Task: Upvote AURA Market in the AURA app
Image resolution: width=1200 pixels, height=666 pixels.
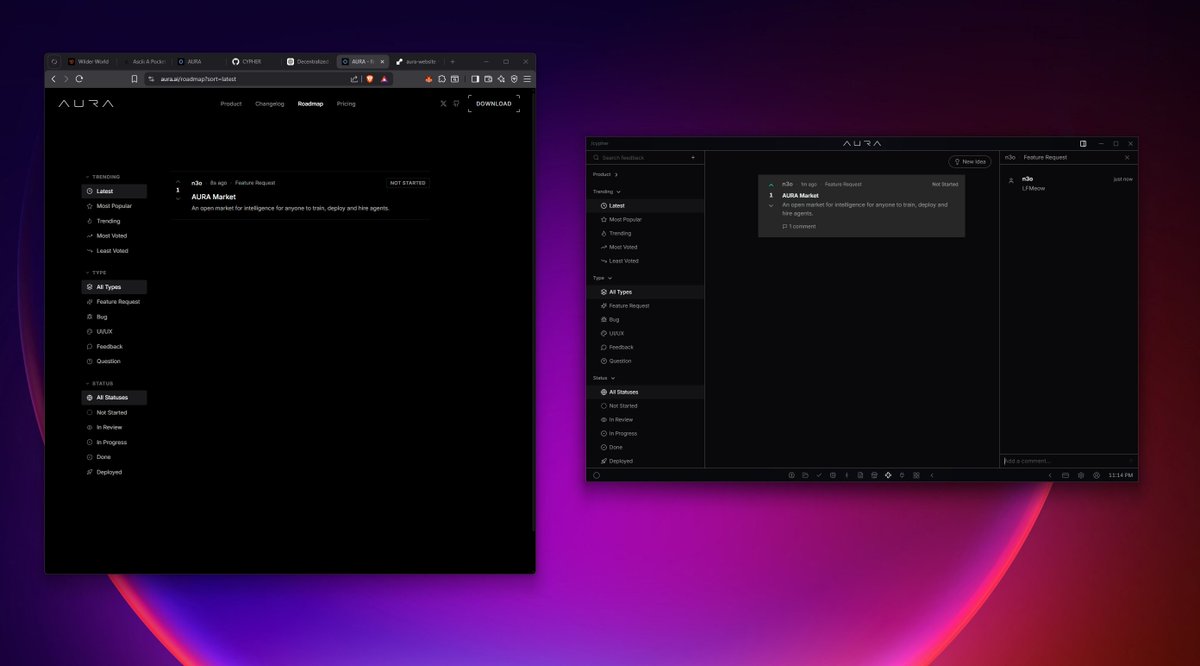Action: pyautogui.click(x=771, y=185)
